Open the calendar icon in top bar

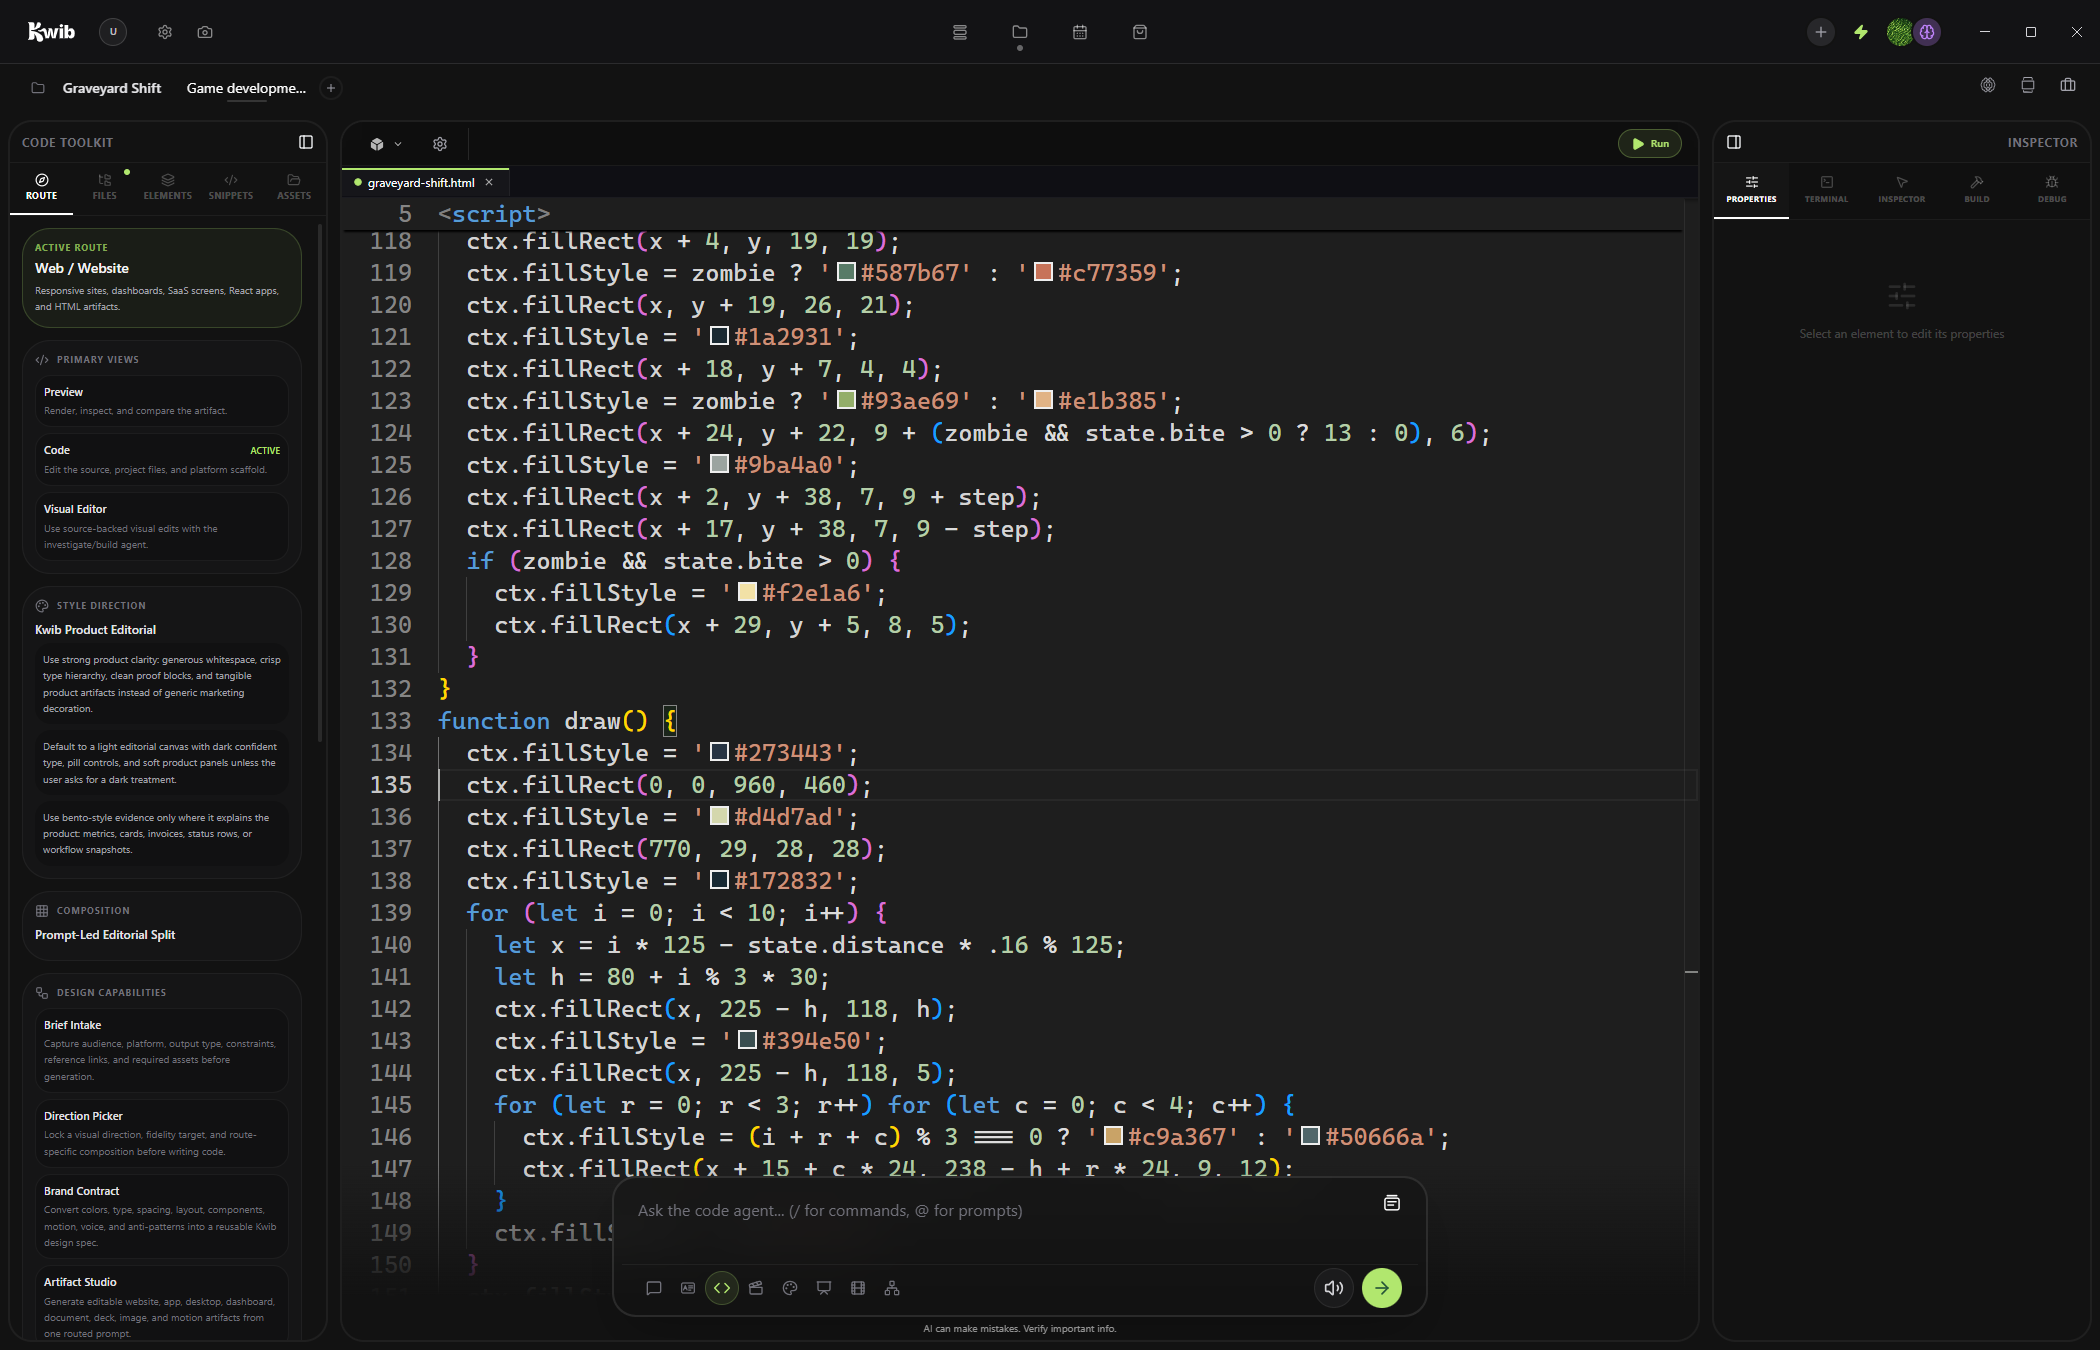pyautogui.click(x=1080, y=32)
